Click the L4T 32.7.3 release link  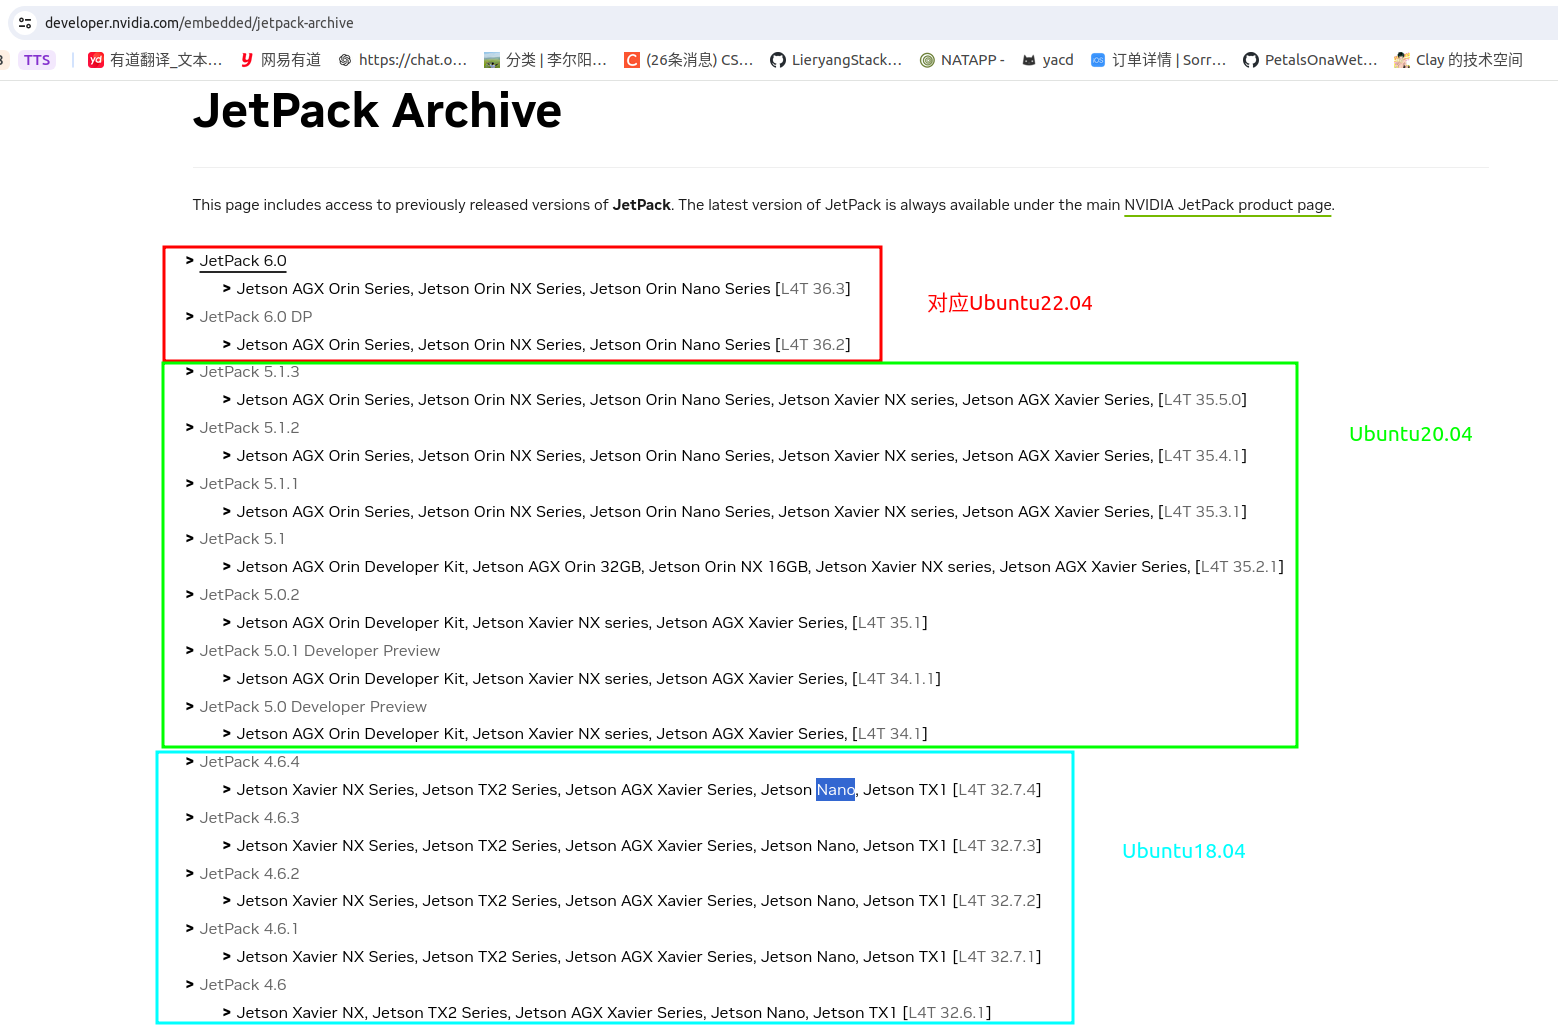pos(997,846)
